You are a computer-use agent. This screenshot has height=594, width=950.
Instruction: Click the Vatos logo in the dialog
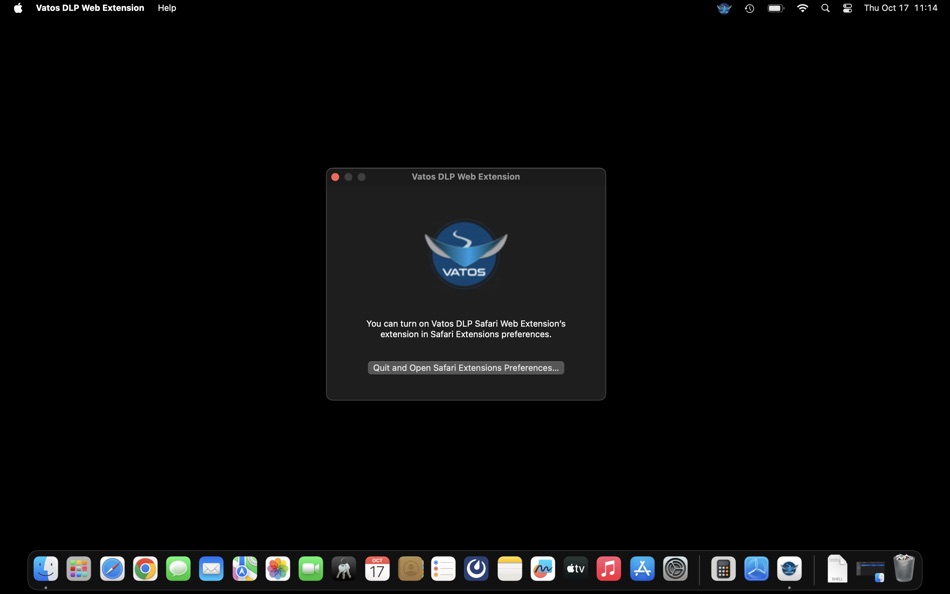click(465, 253)
